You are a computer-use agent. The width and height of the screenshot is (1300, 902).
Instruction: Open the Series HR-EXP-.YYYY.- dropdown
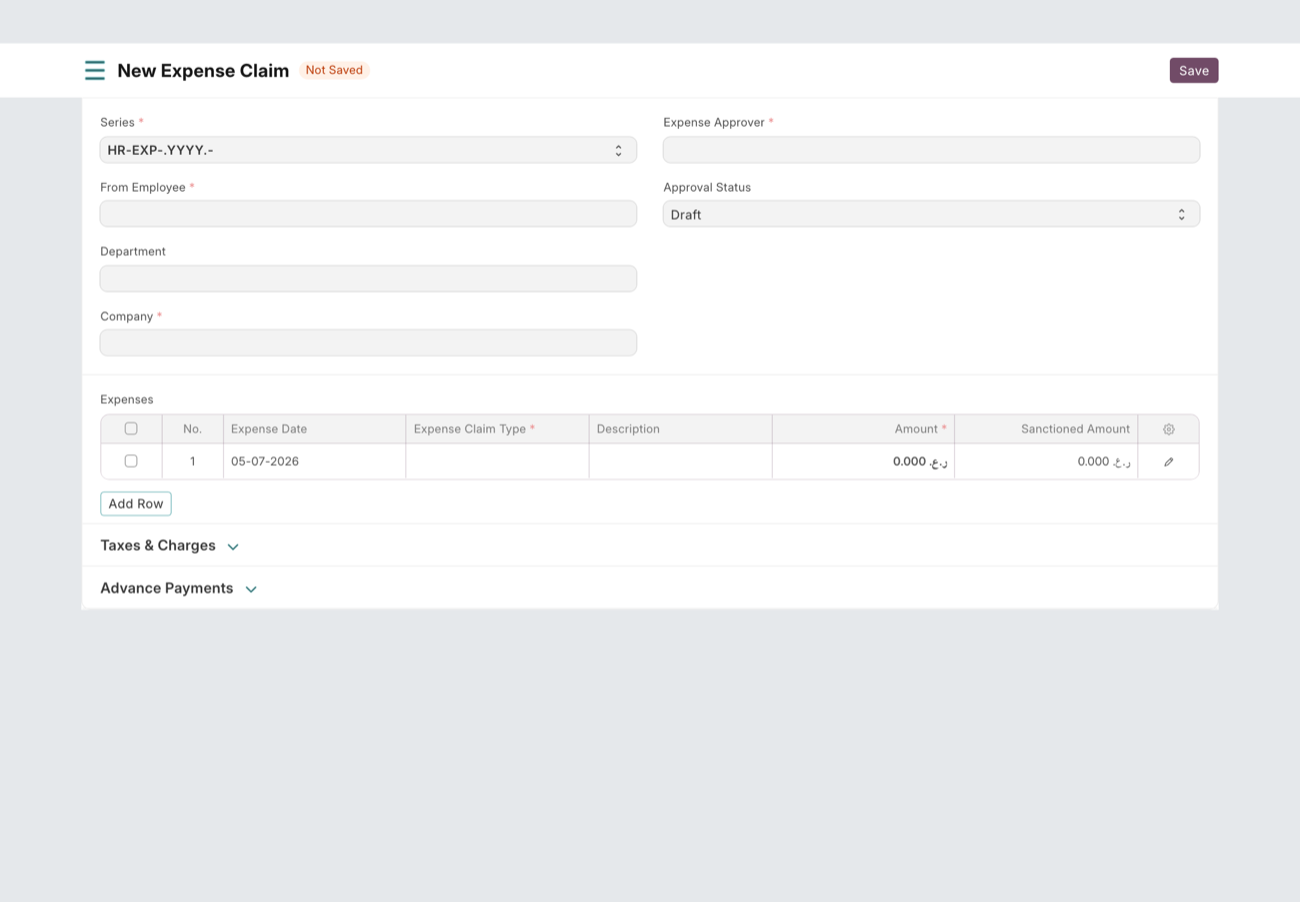[x=368, y=150]
